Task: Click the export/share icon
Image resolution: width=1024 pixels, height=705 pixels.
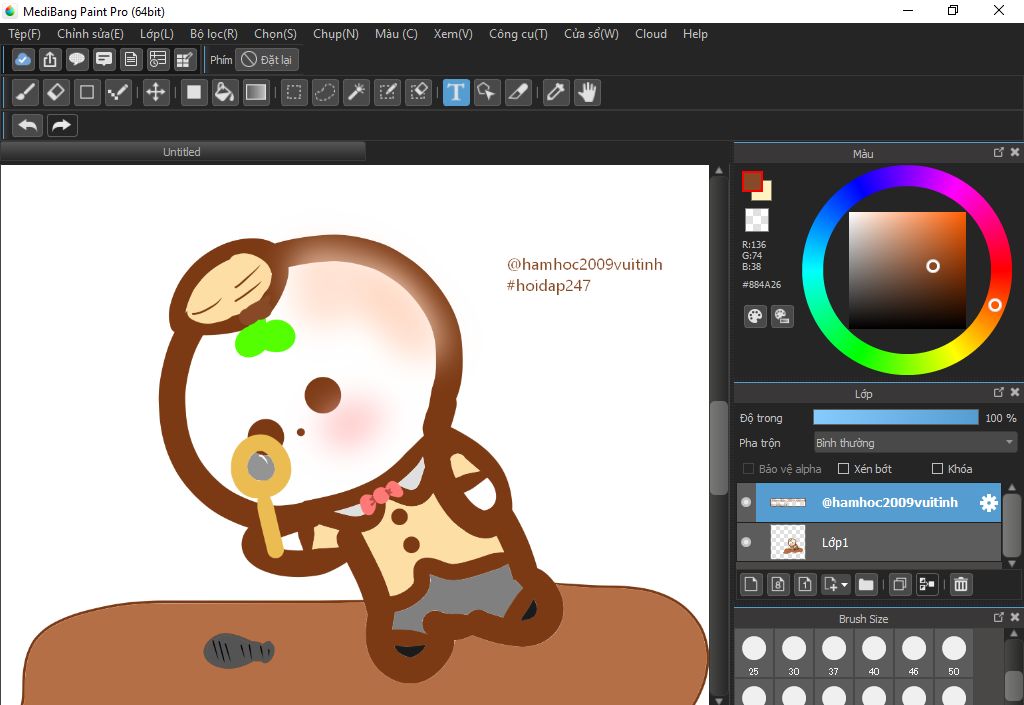Action: click(50, 59)
